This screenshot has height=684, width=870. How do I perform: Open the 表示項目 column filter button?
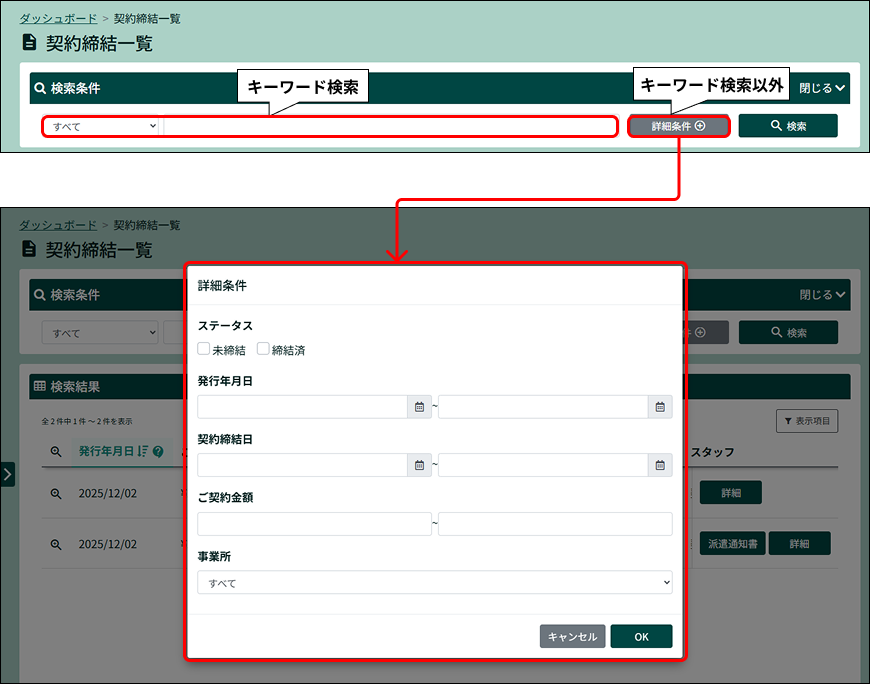coord(807,421)
